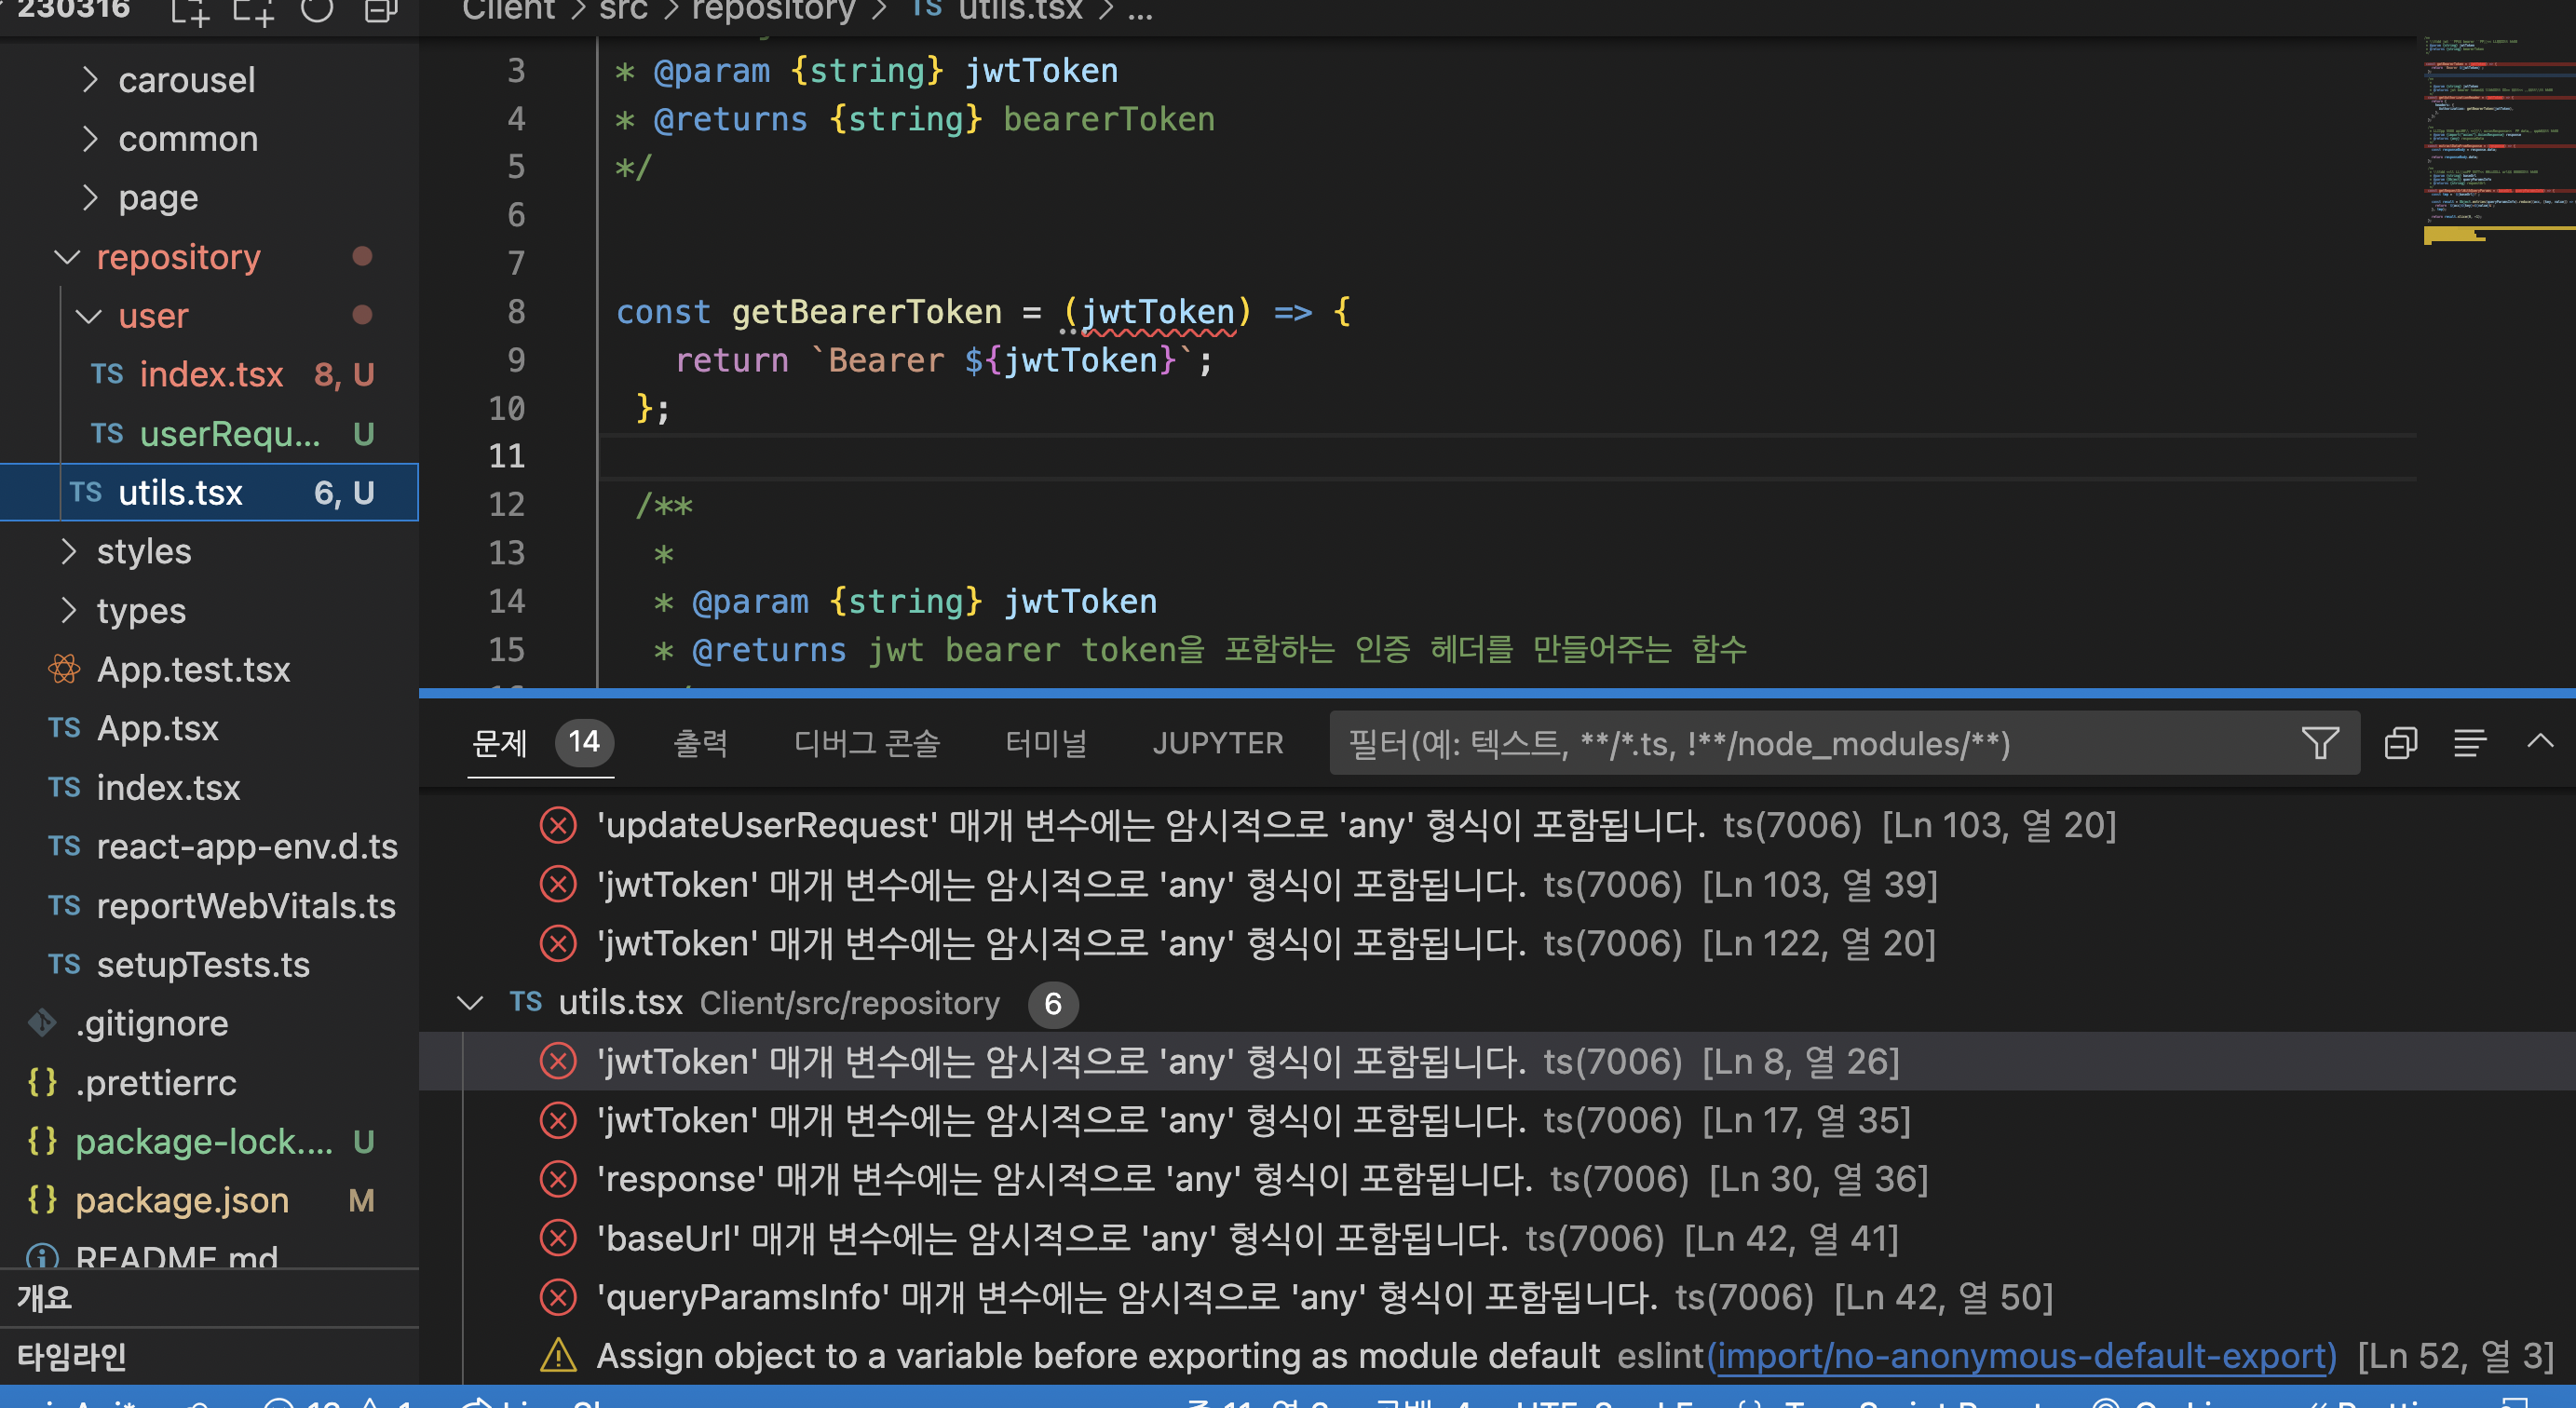The width and height of the screenshot is (2576, 1408).
Task: Toggle the bottom panel size with the chevron
Action: coord(2541,742)
